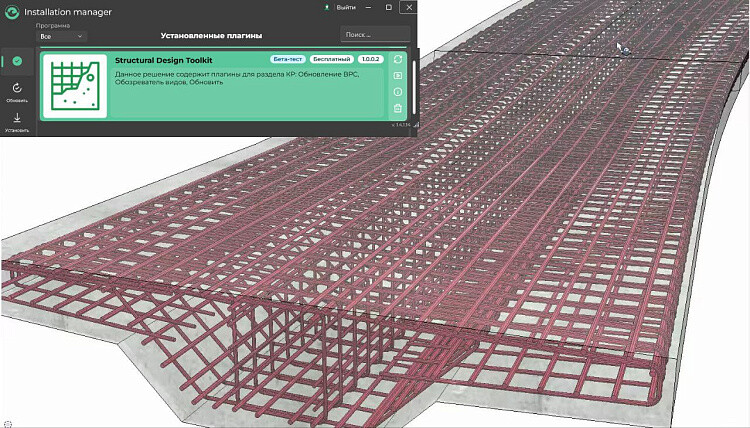
Task: Show plugin info via the info icon
Action: 398,91
